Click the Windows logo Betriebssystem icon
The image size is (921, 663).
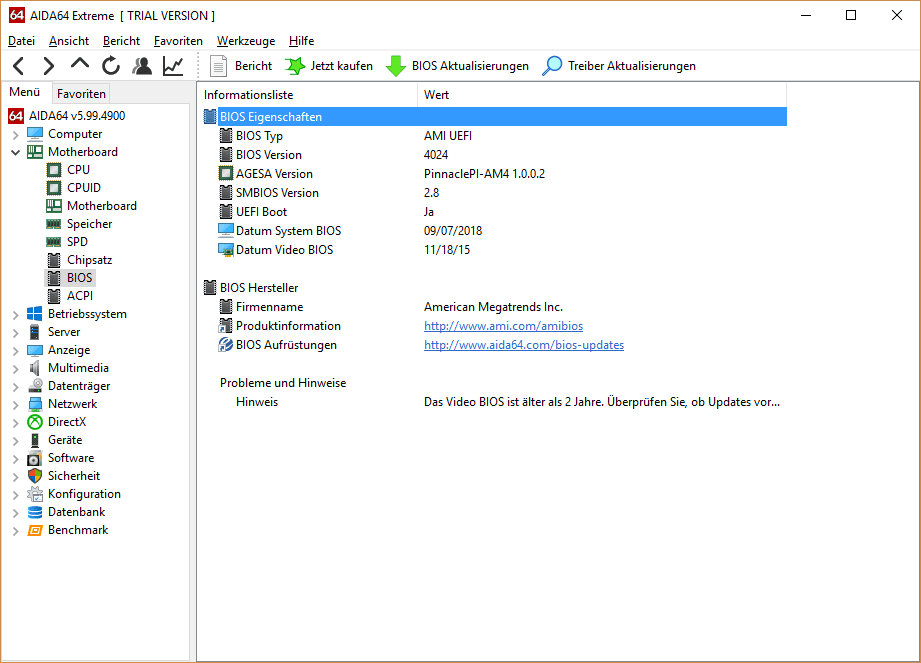35,314
